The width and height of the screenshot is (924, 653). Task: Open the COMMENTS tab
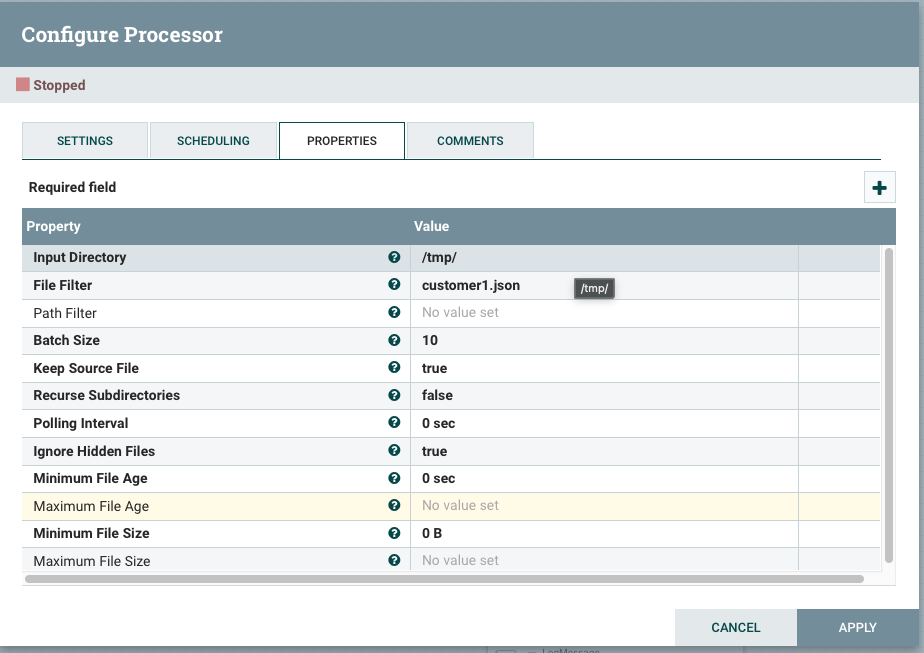click(x=470, y=140)
